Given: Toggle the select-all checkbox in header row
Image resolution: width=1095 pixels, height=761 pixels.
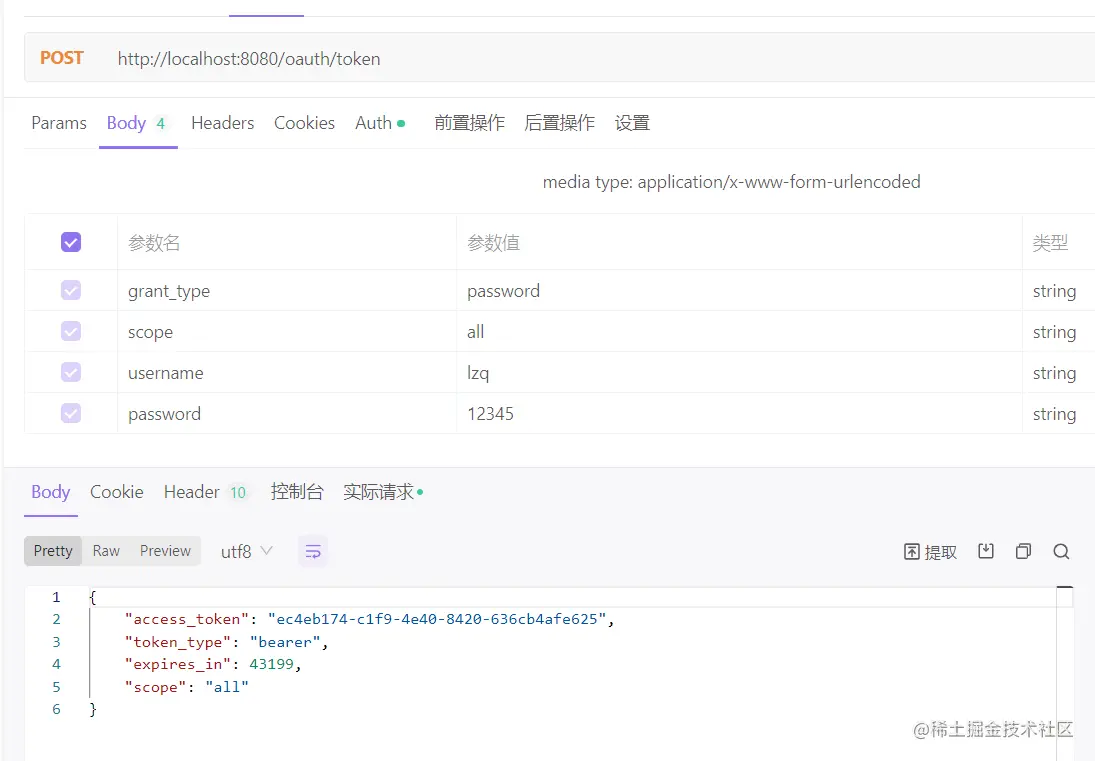Looking at the screenshot, I should 71,242.
